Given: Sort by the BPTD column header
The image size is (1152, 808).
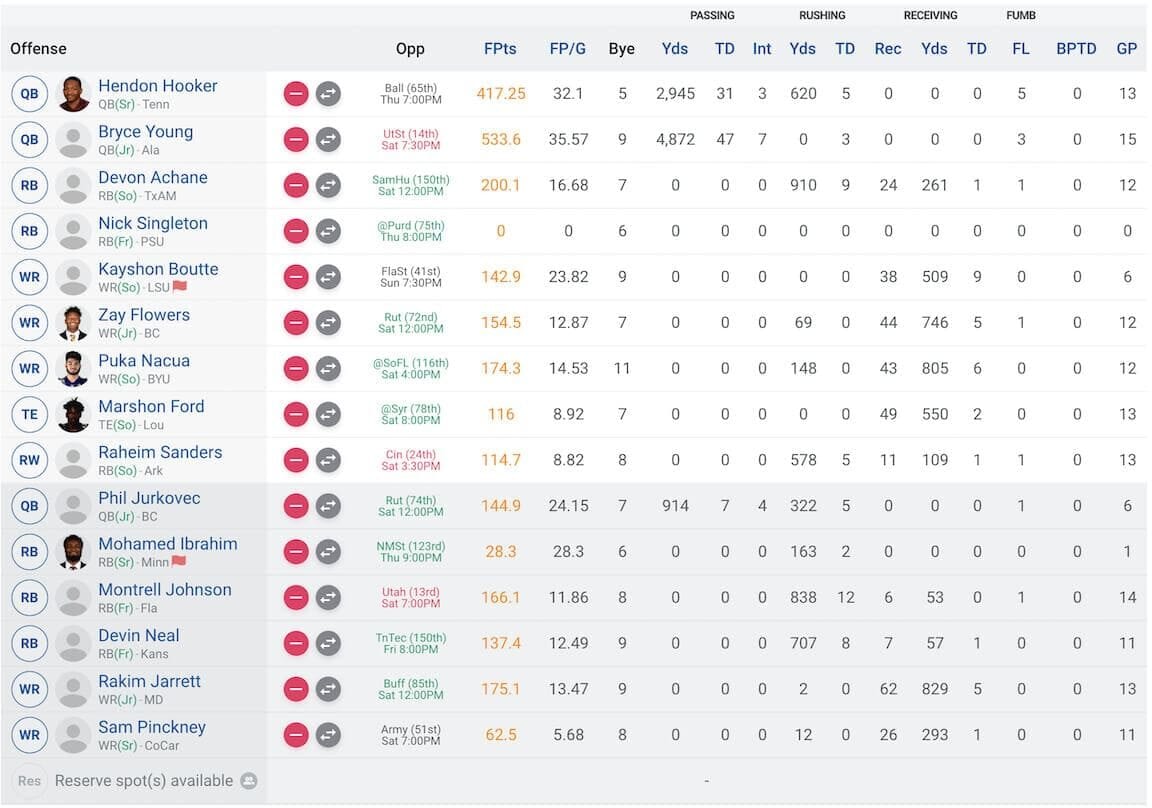Looking at the screenshot, I should click(1076, 48).
